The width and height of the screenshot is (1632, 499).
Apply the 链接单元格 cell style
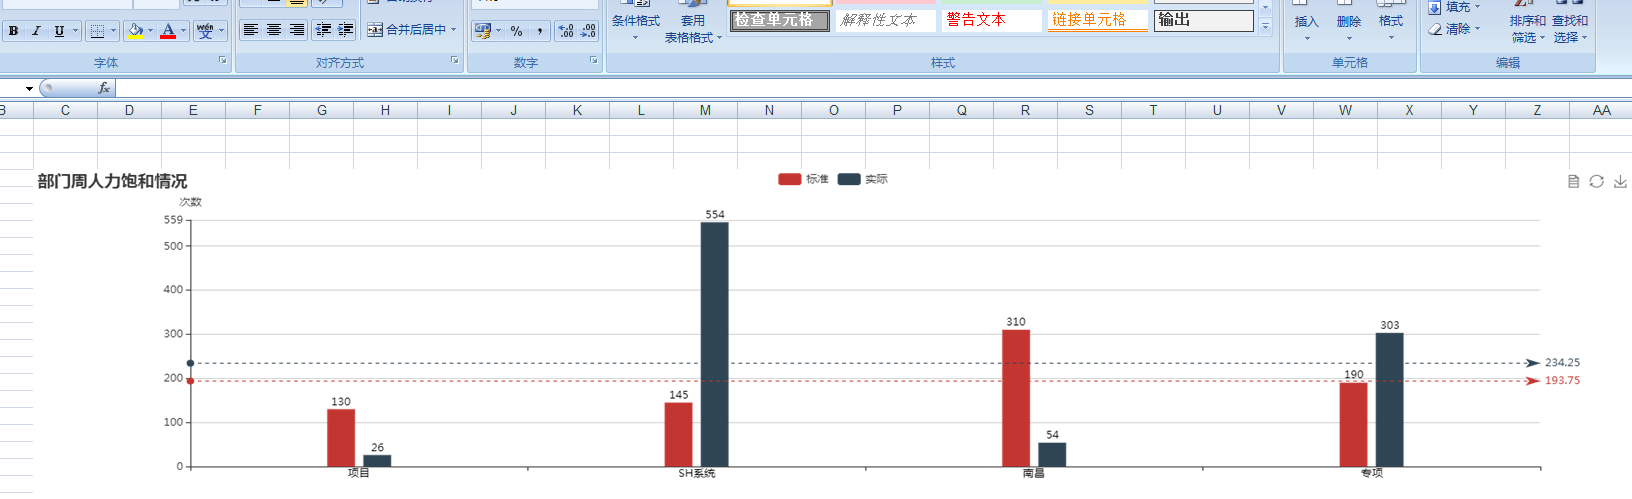1097,20
